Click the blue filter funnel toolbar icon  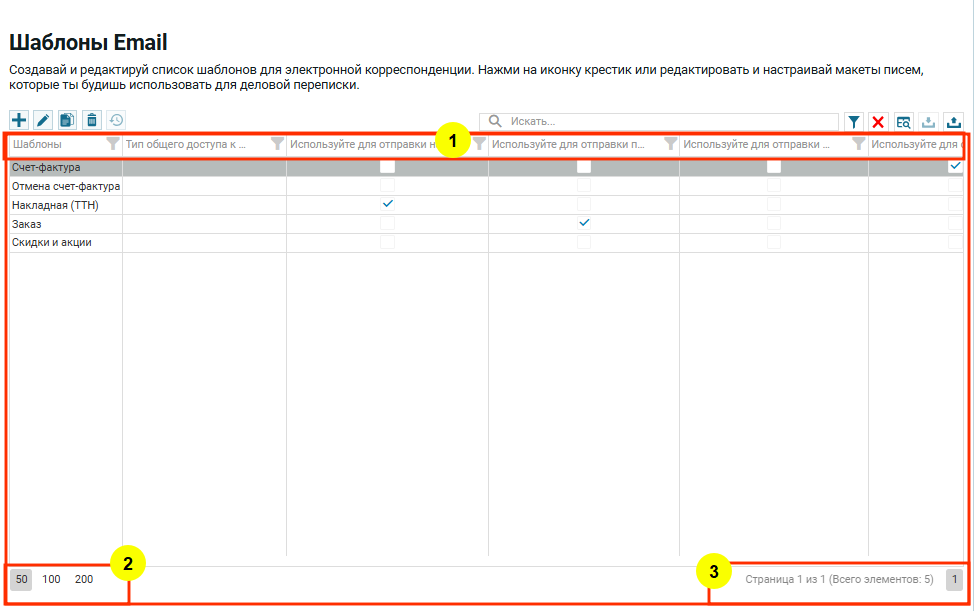pyautogui.click(x=854, y=122)
